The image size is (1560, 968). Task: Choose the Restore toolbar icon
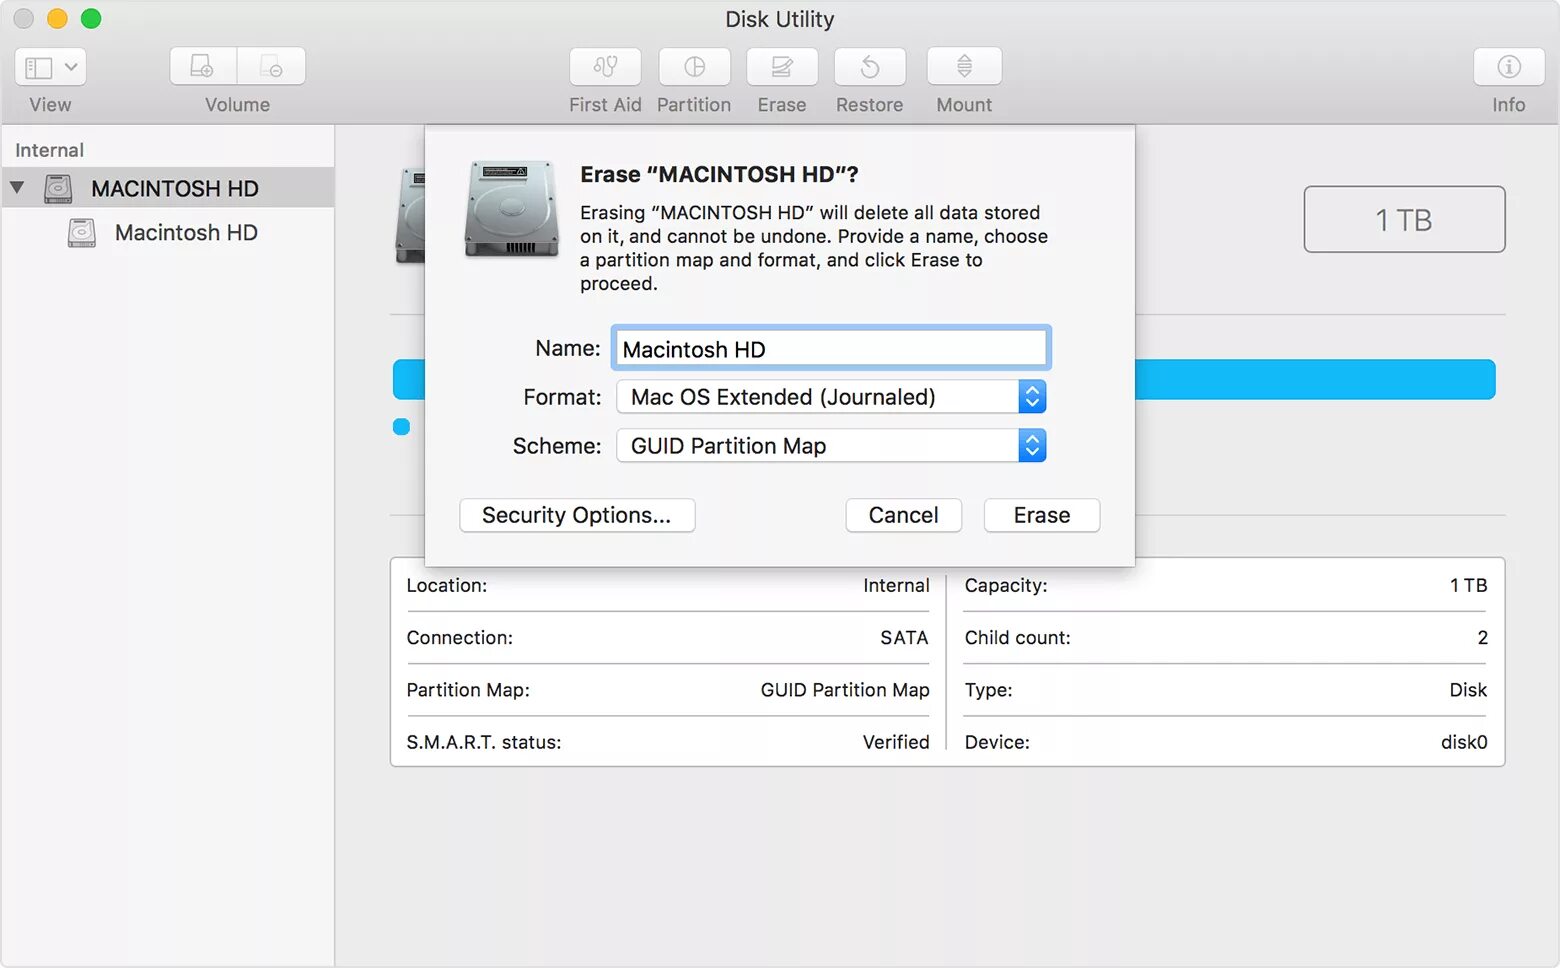(x=870, y=67)
